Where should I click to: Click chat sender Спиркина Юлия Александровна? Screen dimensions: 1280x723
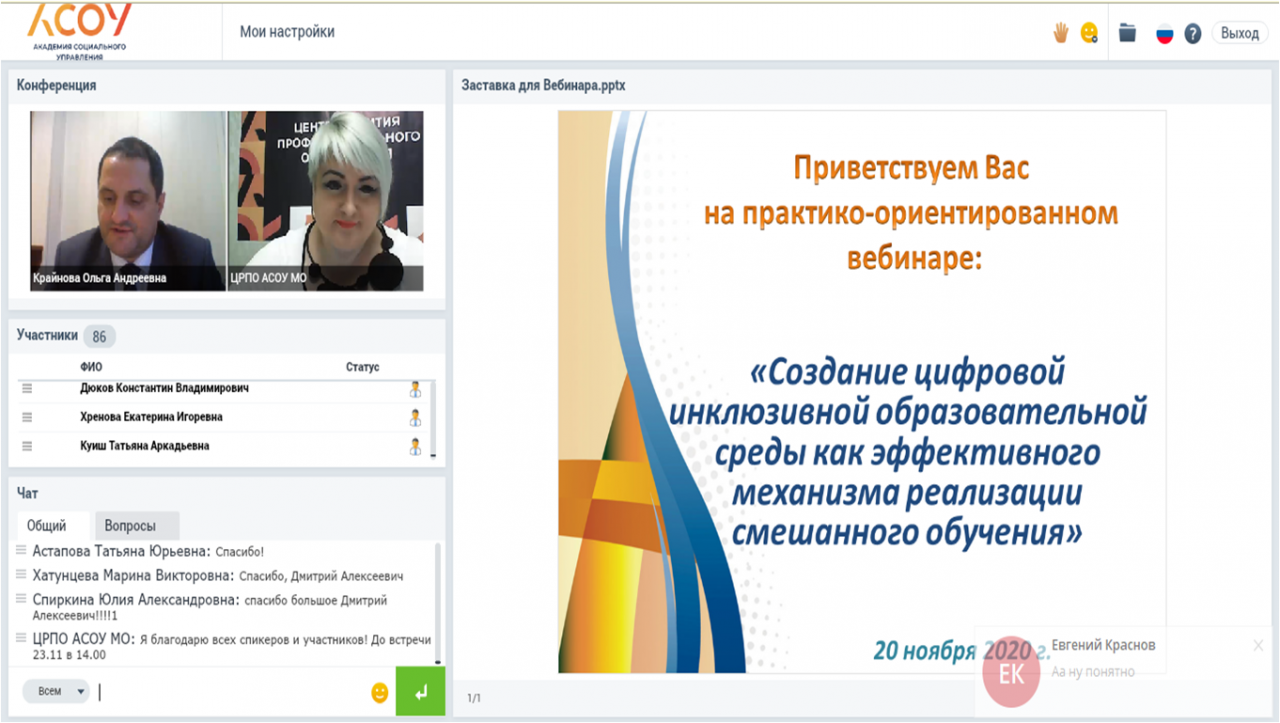tap(137, 601)
